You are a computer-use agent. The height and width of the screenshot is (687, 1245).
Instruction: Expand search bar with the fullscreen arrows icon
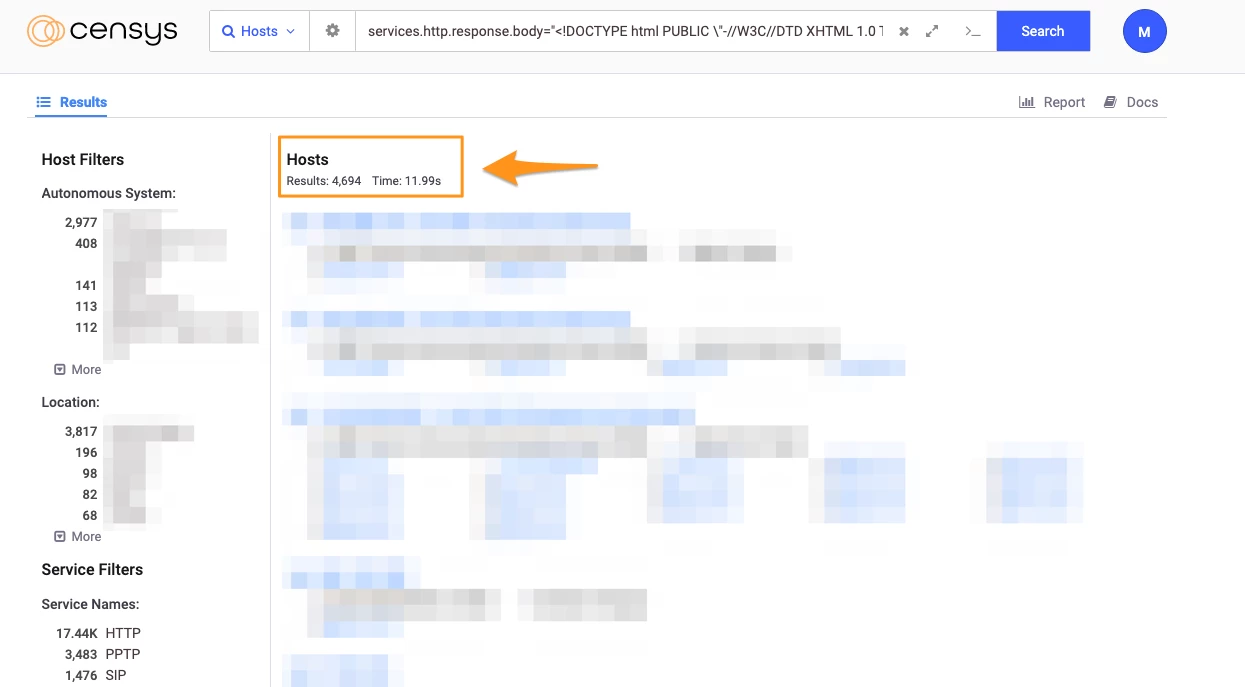point(931,31)
